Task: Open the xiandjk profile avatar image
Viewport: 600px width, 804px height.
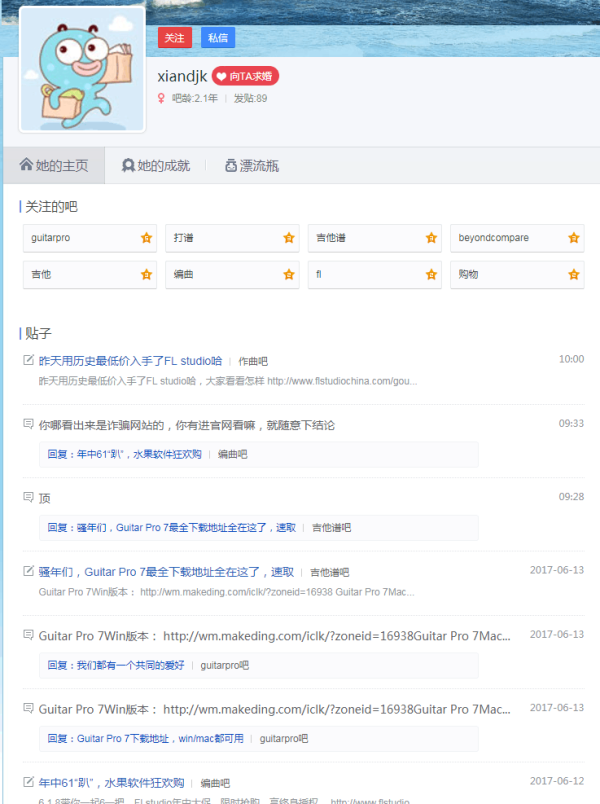Action: pos(83,70)
